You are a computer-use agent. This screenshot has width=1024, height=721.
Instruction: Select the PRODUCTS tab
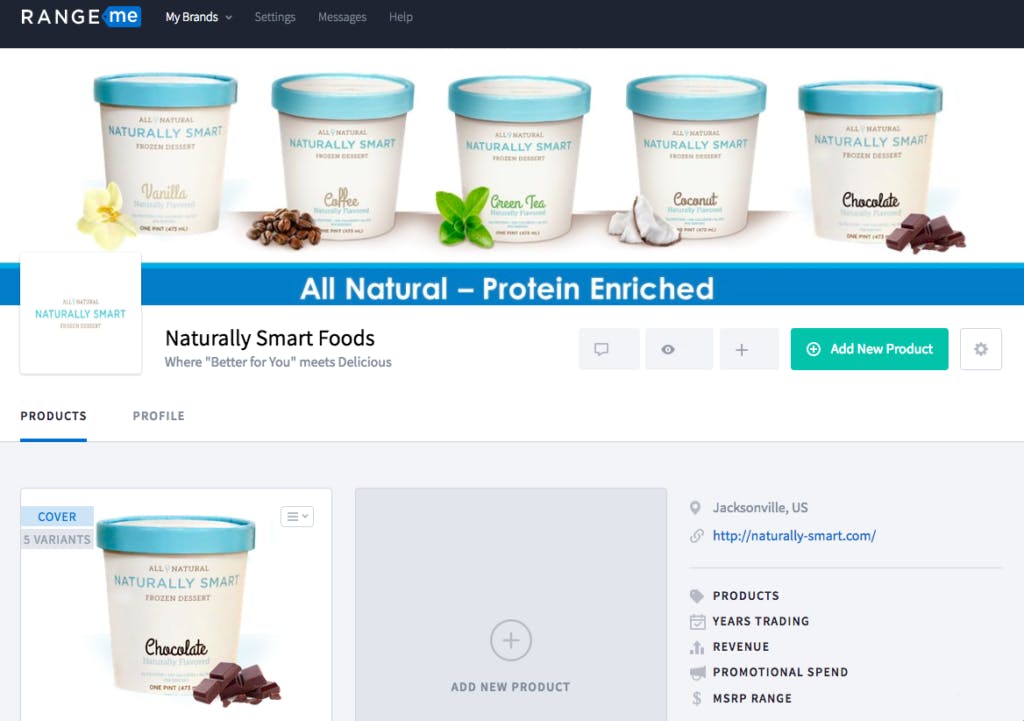click(x=54, y=416)
